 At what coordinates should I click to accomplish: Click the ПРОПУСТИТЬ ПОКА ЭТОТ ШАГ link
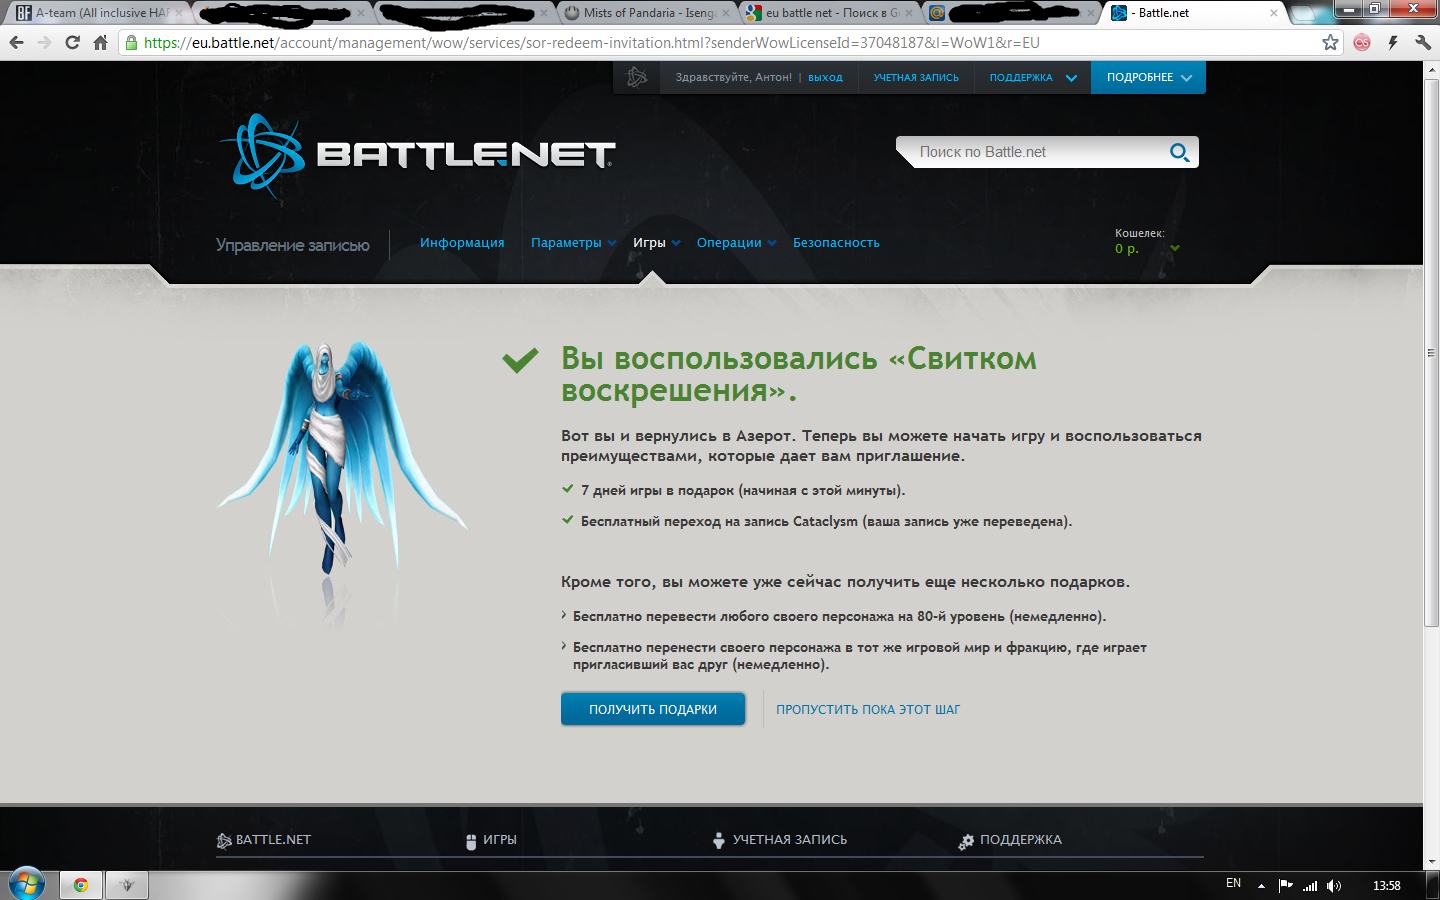point(868,709)
